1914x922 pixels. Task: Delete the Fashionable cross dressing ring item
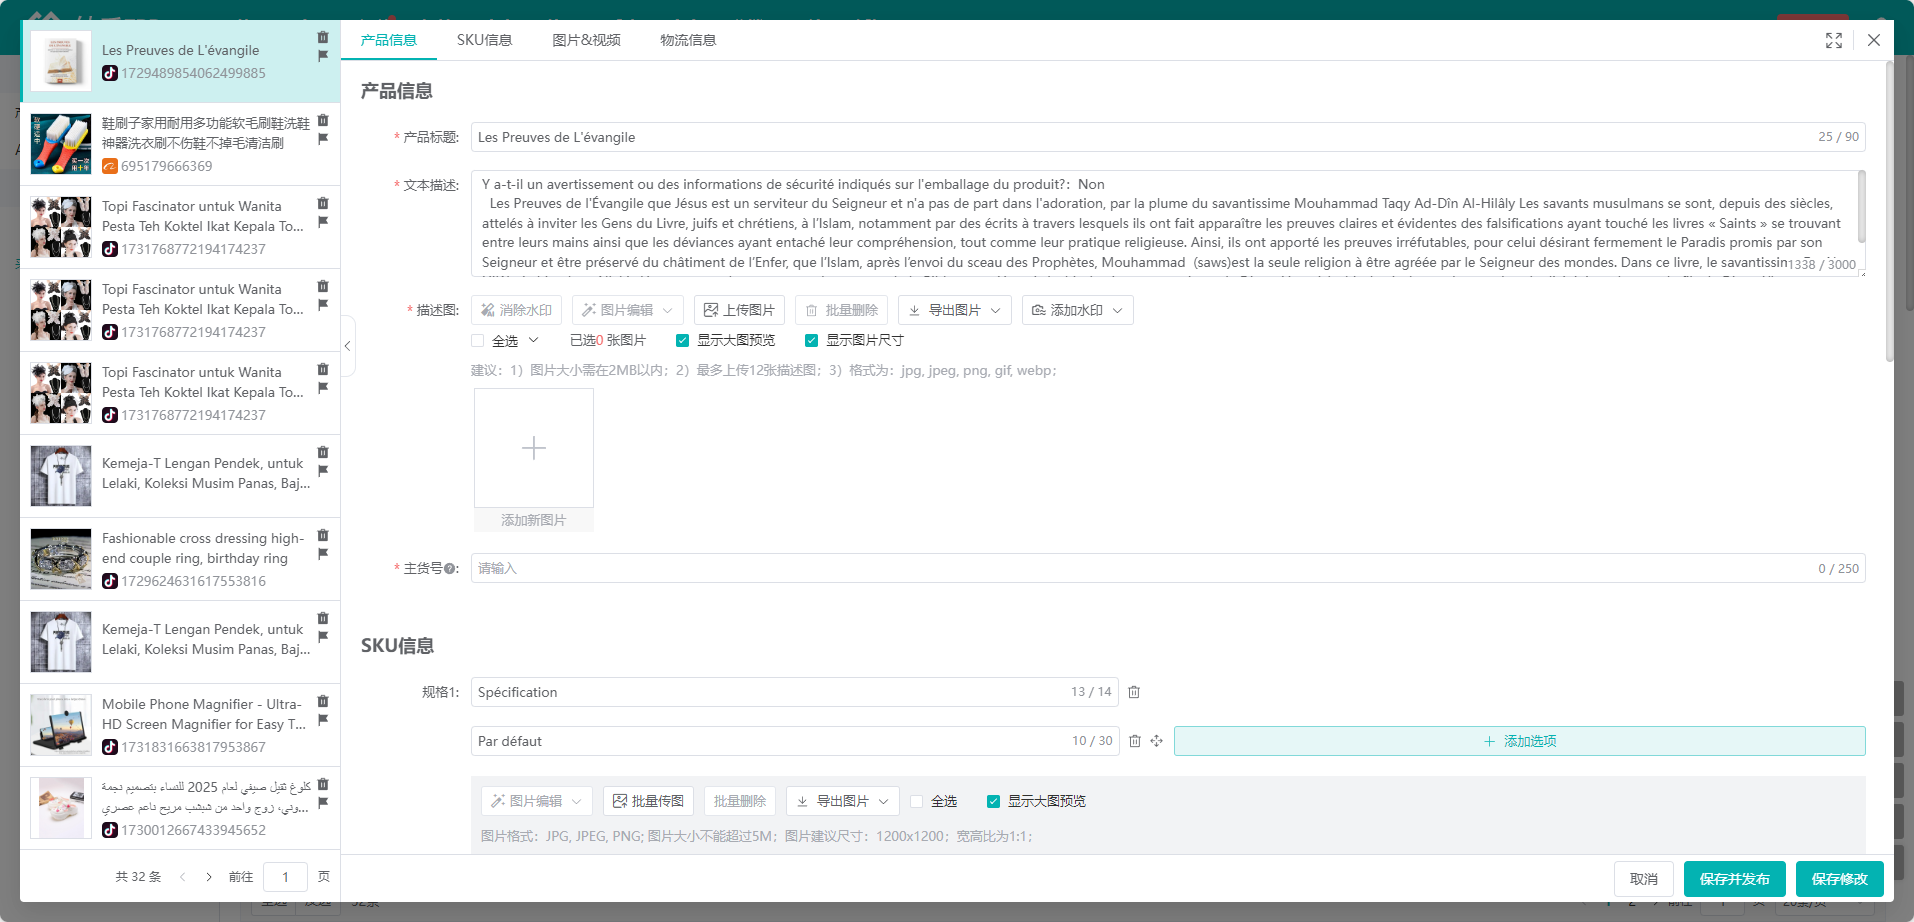pyautogui.click(x=323, y=535)
